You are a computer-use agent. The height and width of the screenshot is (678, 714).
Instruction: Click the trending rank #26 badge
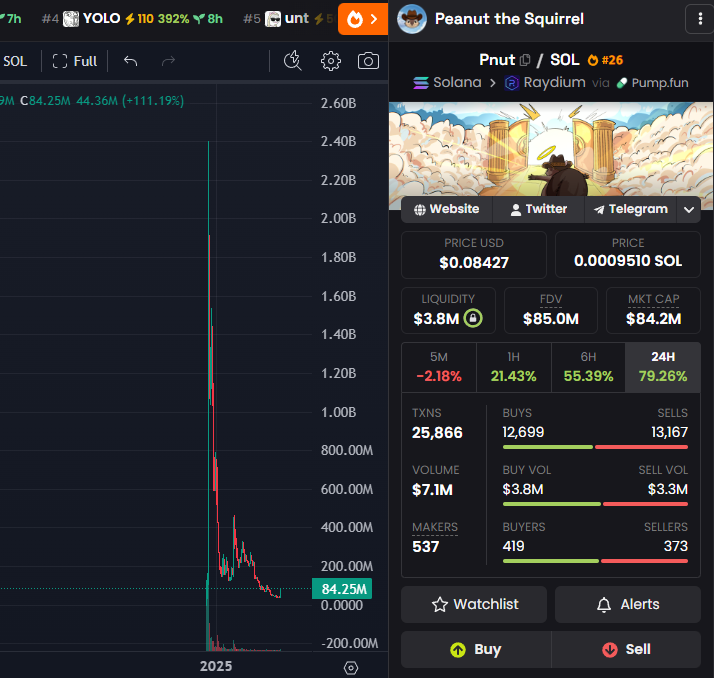tap(605, 60)
